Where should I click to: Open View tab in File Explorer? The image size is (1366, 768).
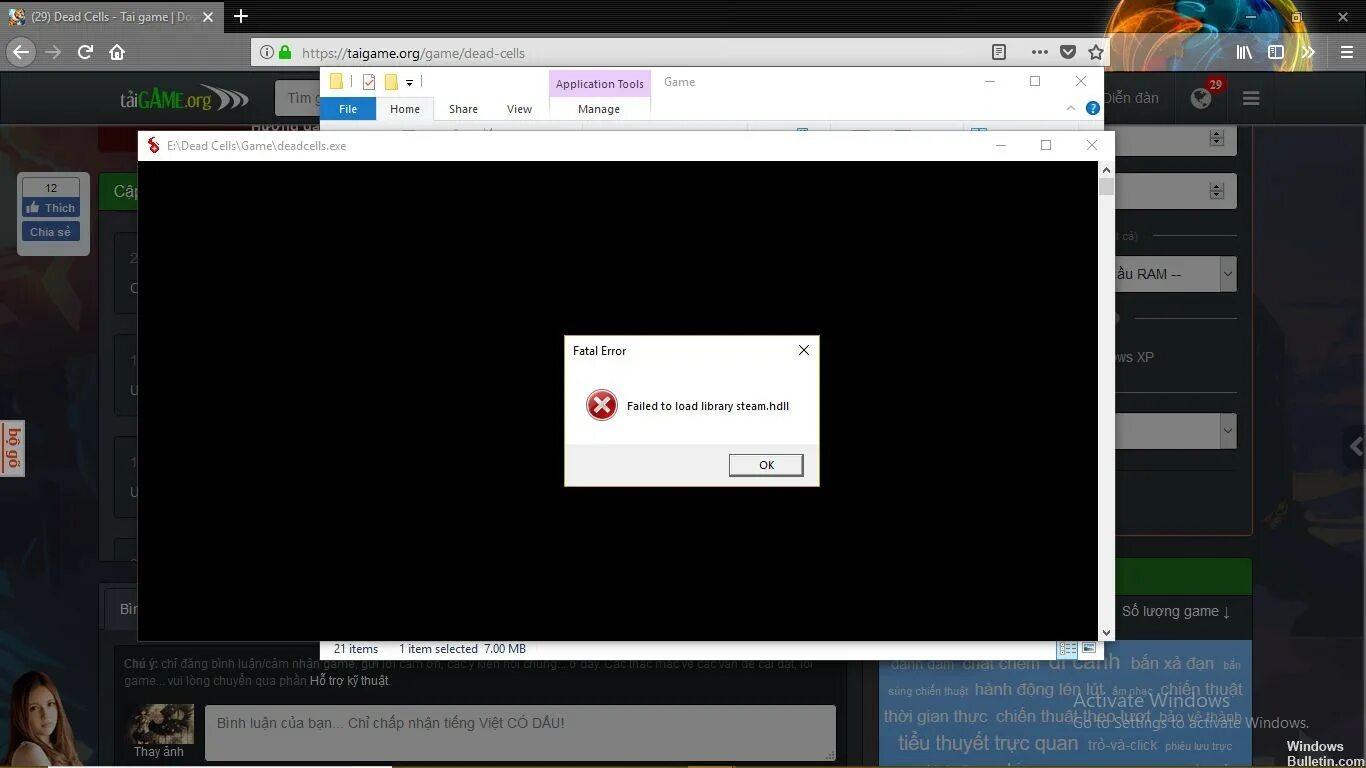(x=519, y=109)
